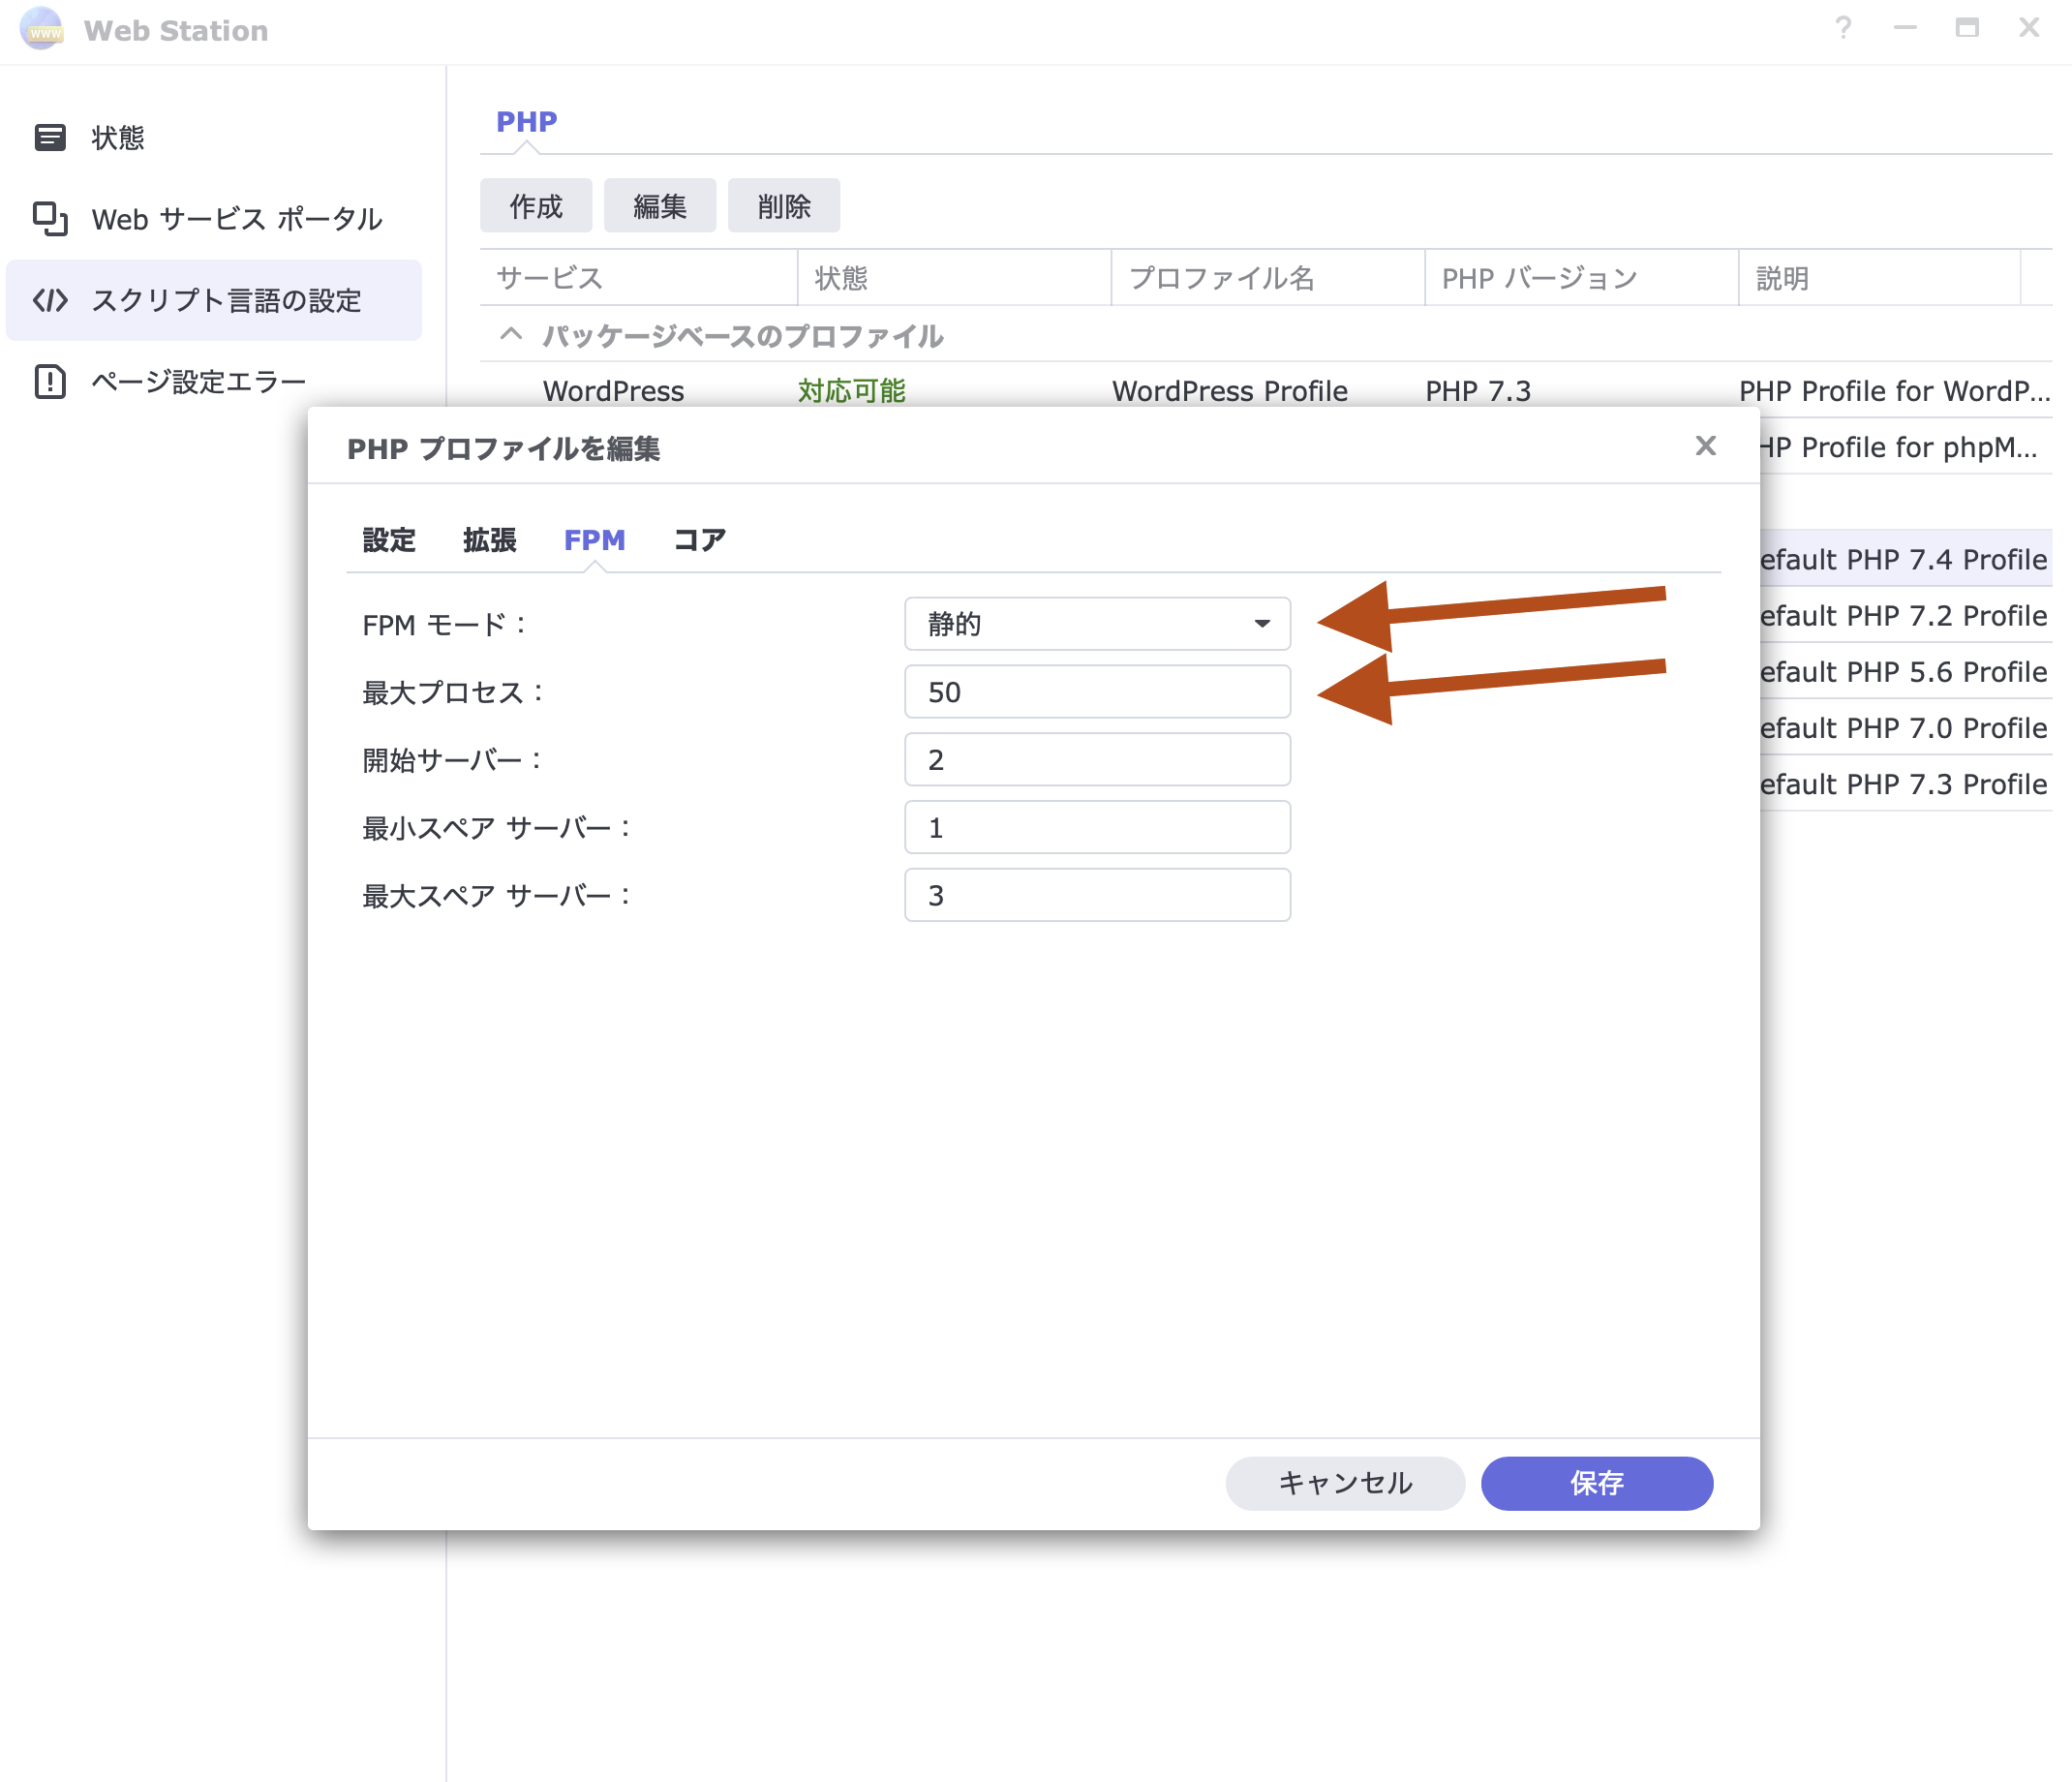Select the WordPress profile row
The width and height of the screenshot is (2072, 1782).
[613, 391]
